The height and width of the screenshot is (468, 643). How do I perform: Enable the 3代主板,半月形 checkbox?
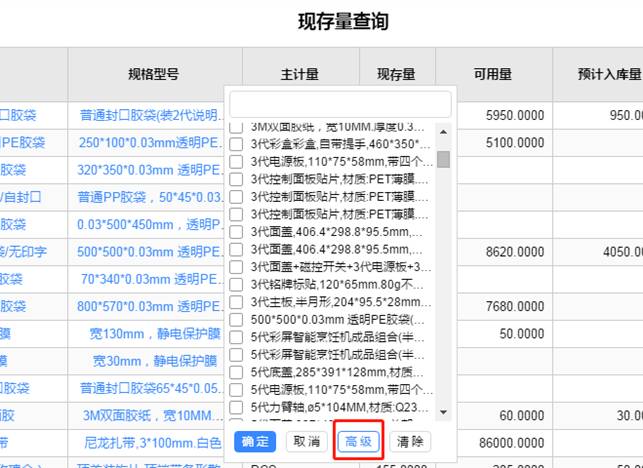(236, 302)
